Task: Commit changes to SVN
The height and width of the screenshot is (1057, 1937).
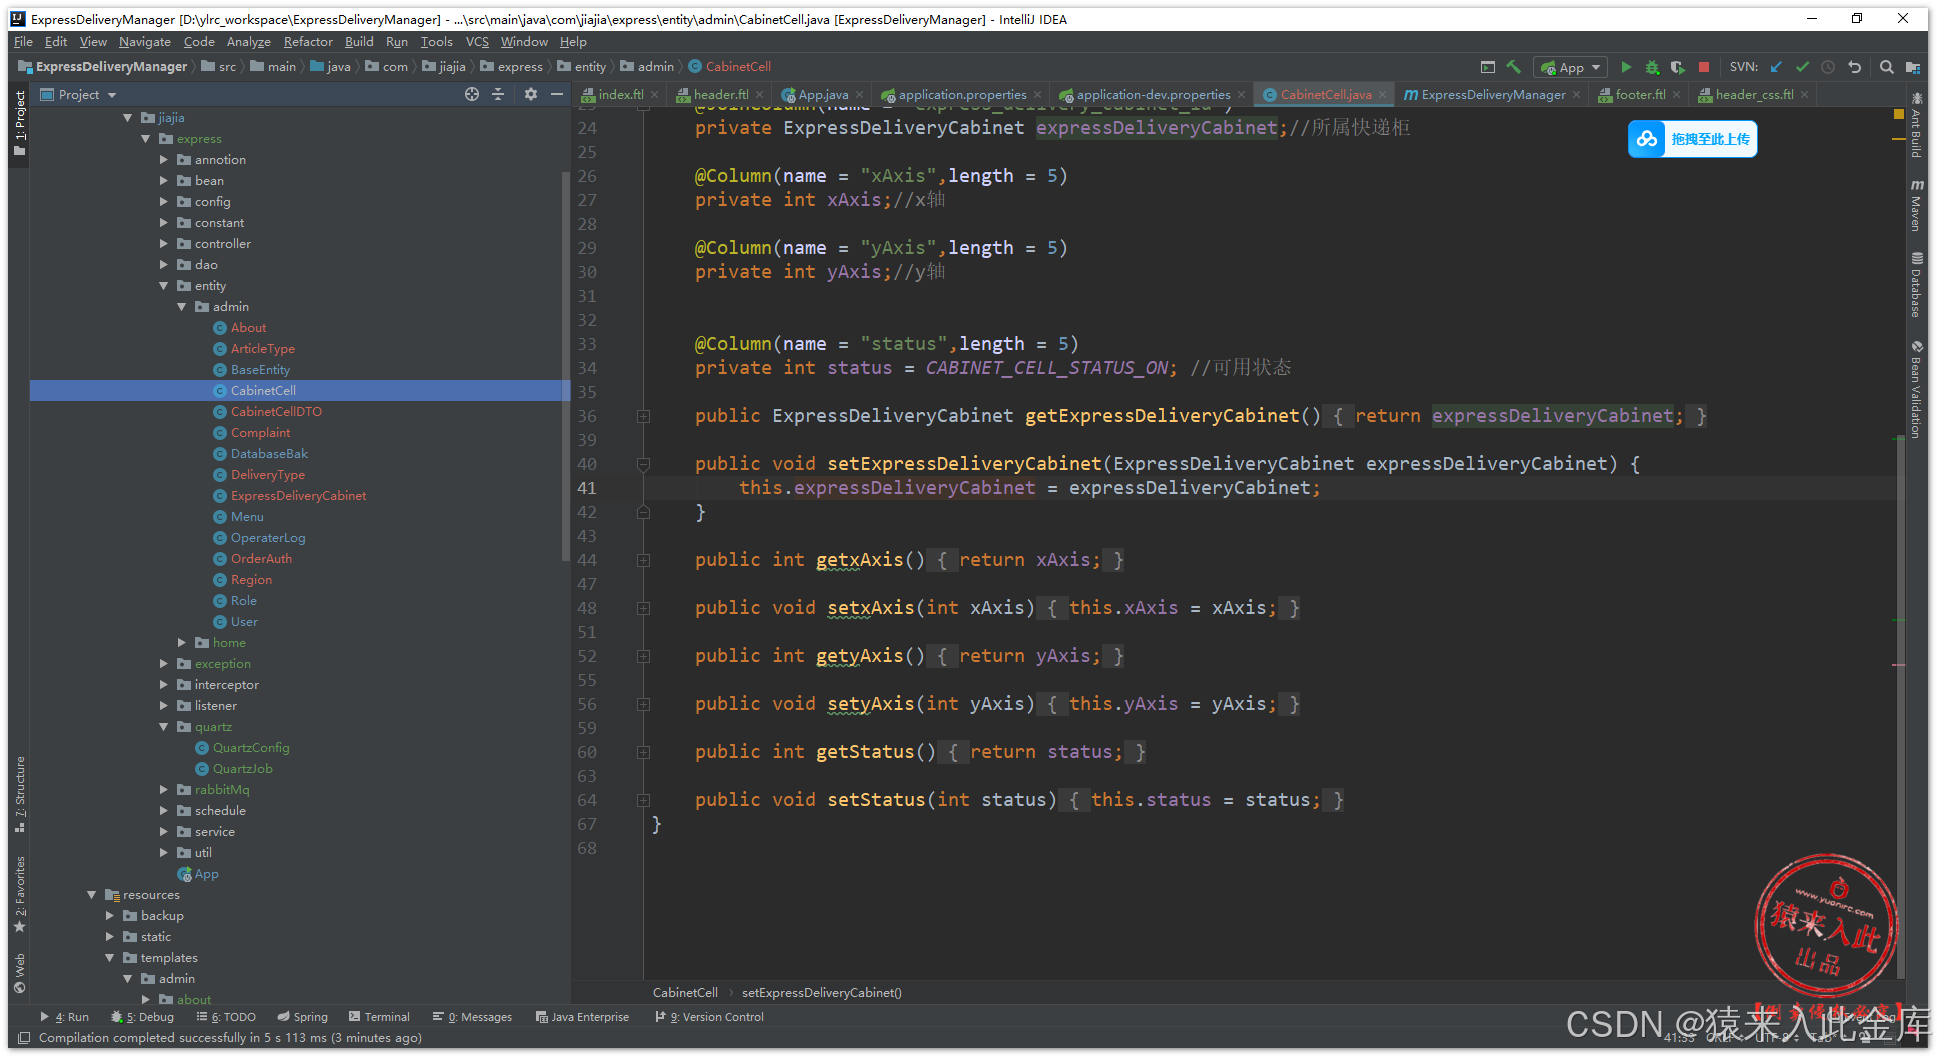Action: [x=1802, y=67]
